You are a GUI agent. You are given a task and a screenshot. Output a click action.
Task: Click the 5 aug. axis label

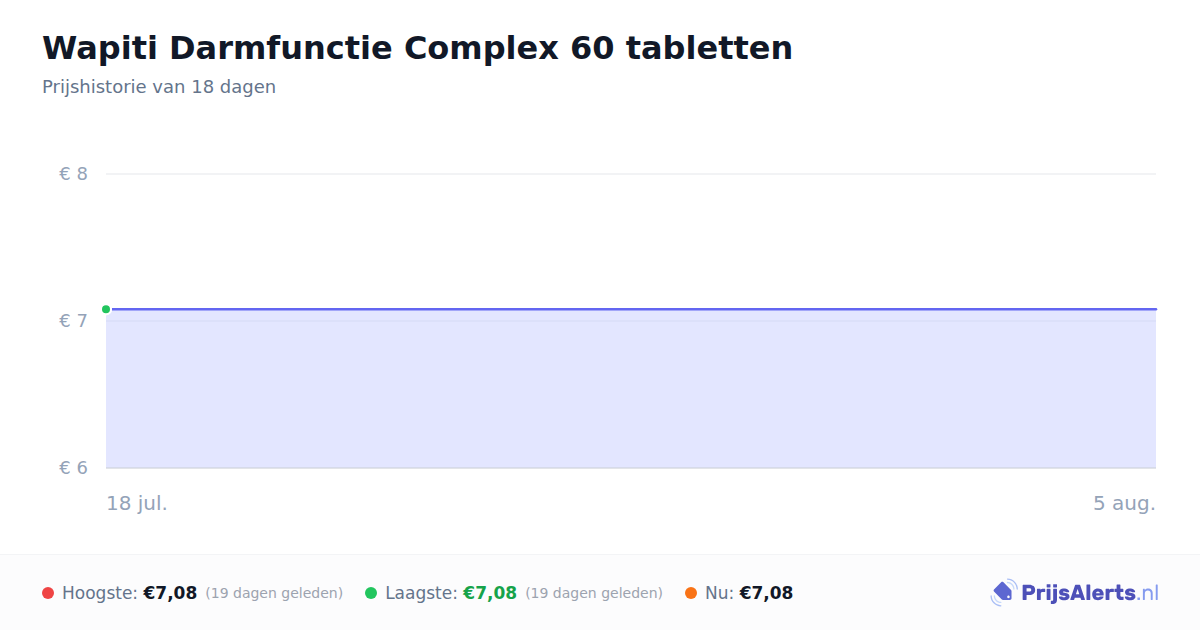[1124, 503]
